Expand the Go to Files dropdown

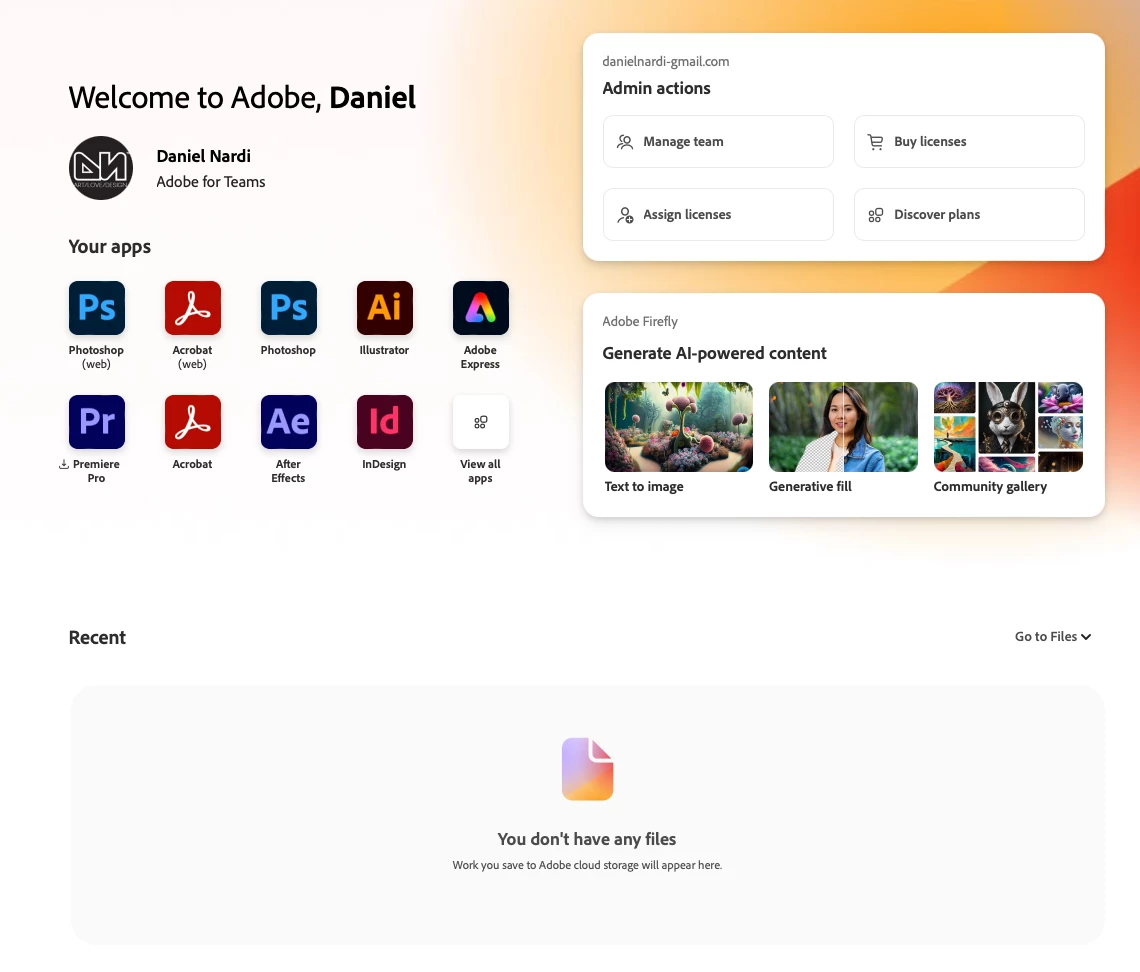click(x=1053, y=637)
